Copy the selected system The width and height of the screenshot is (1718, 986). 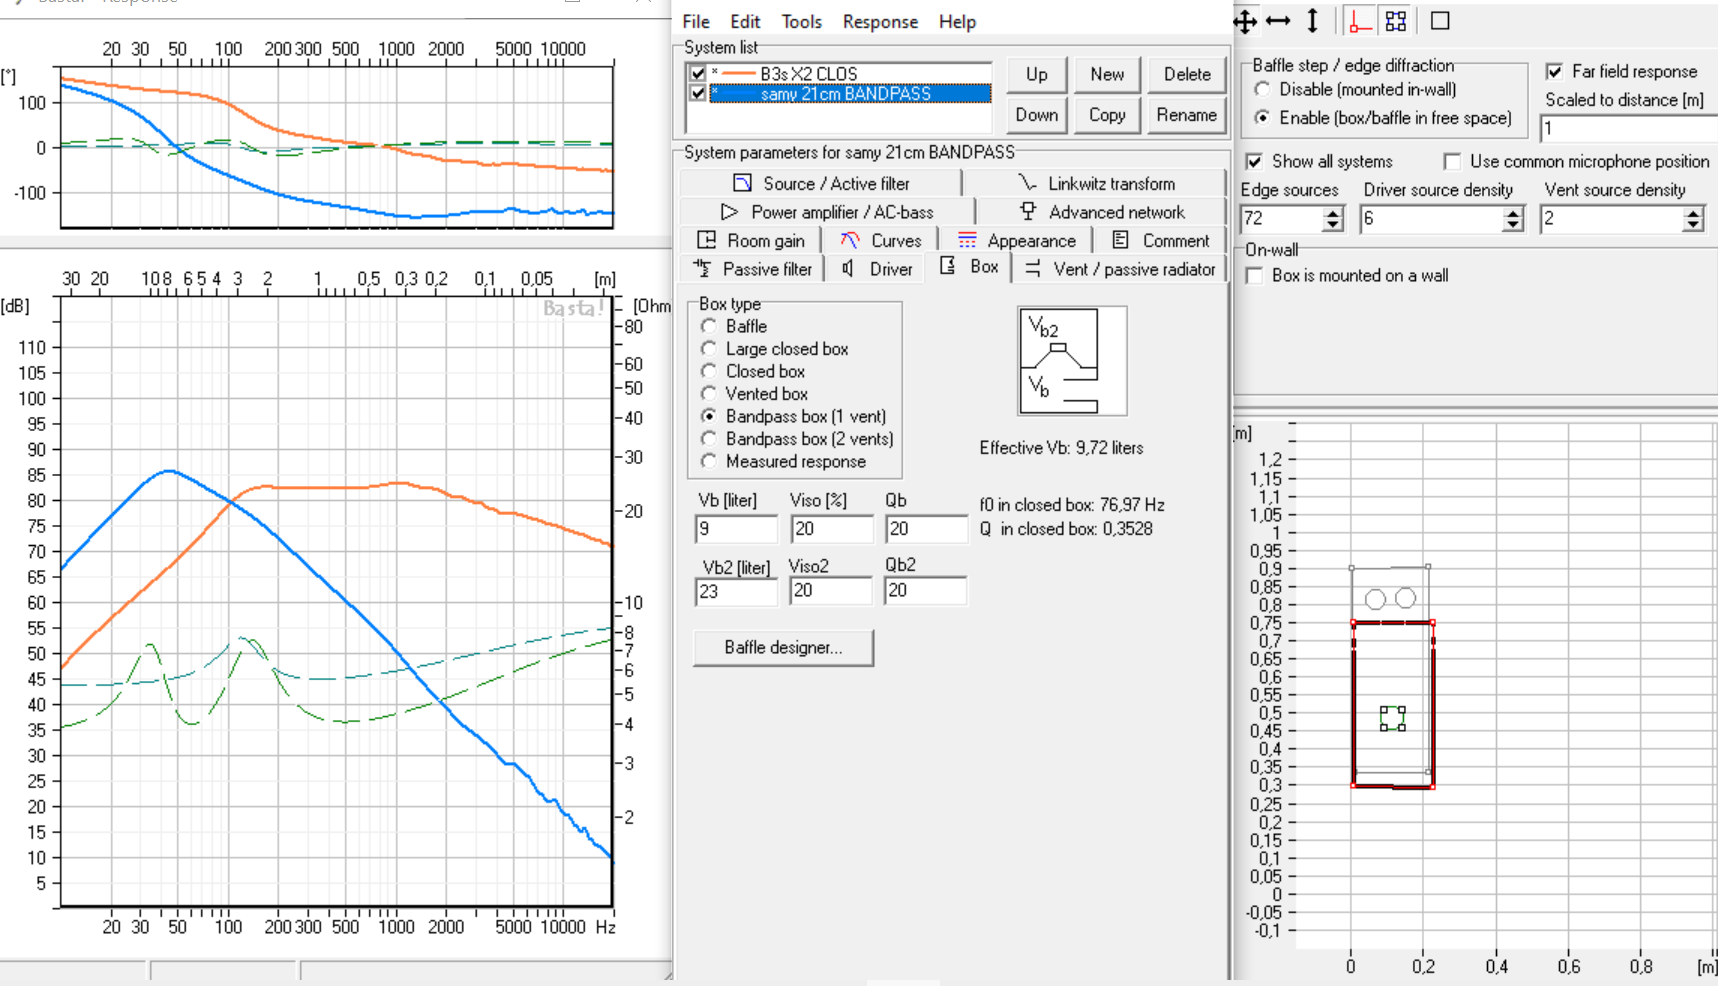point(1107,115)
